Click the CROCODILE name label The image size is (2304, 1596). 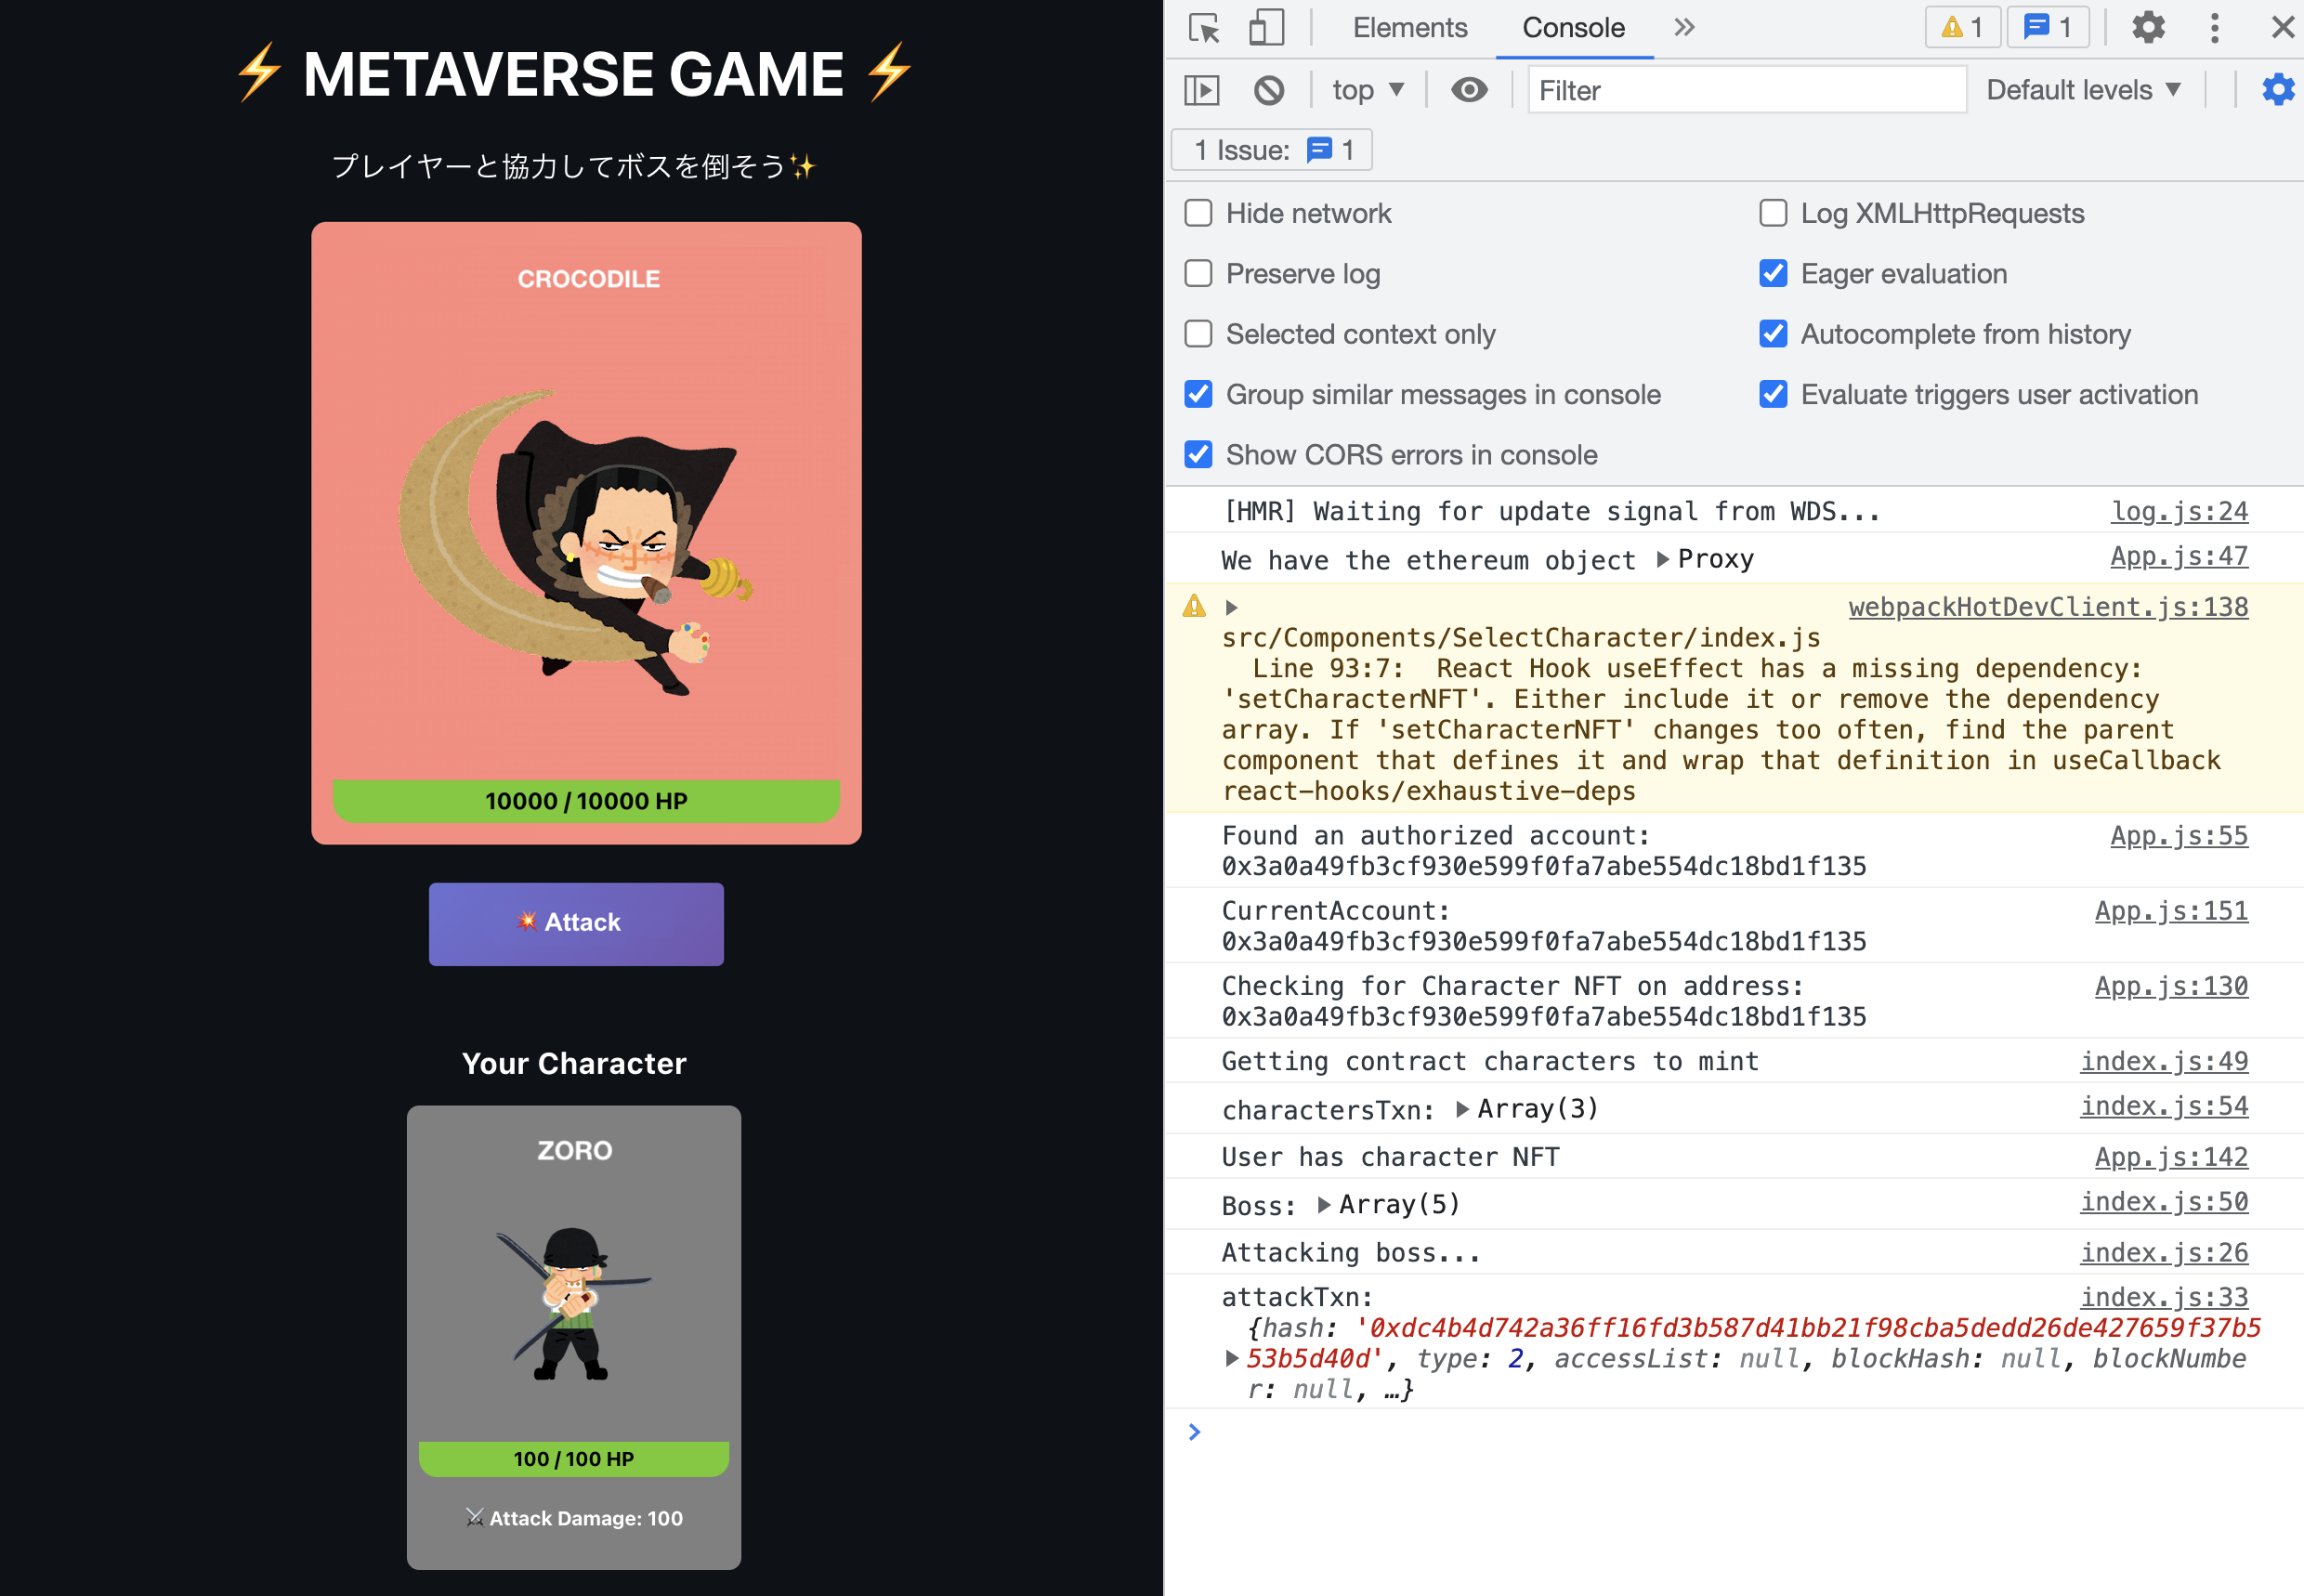[x=588, y=279]
